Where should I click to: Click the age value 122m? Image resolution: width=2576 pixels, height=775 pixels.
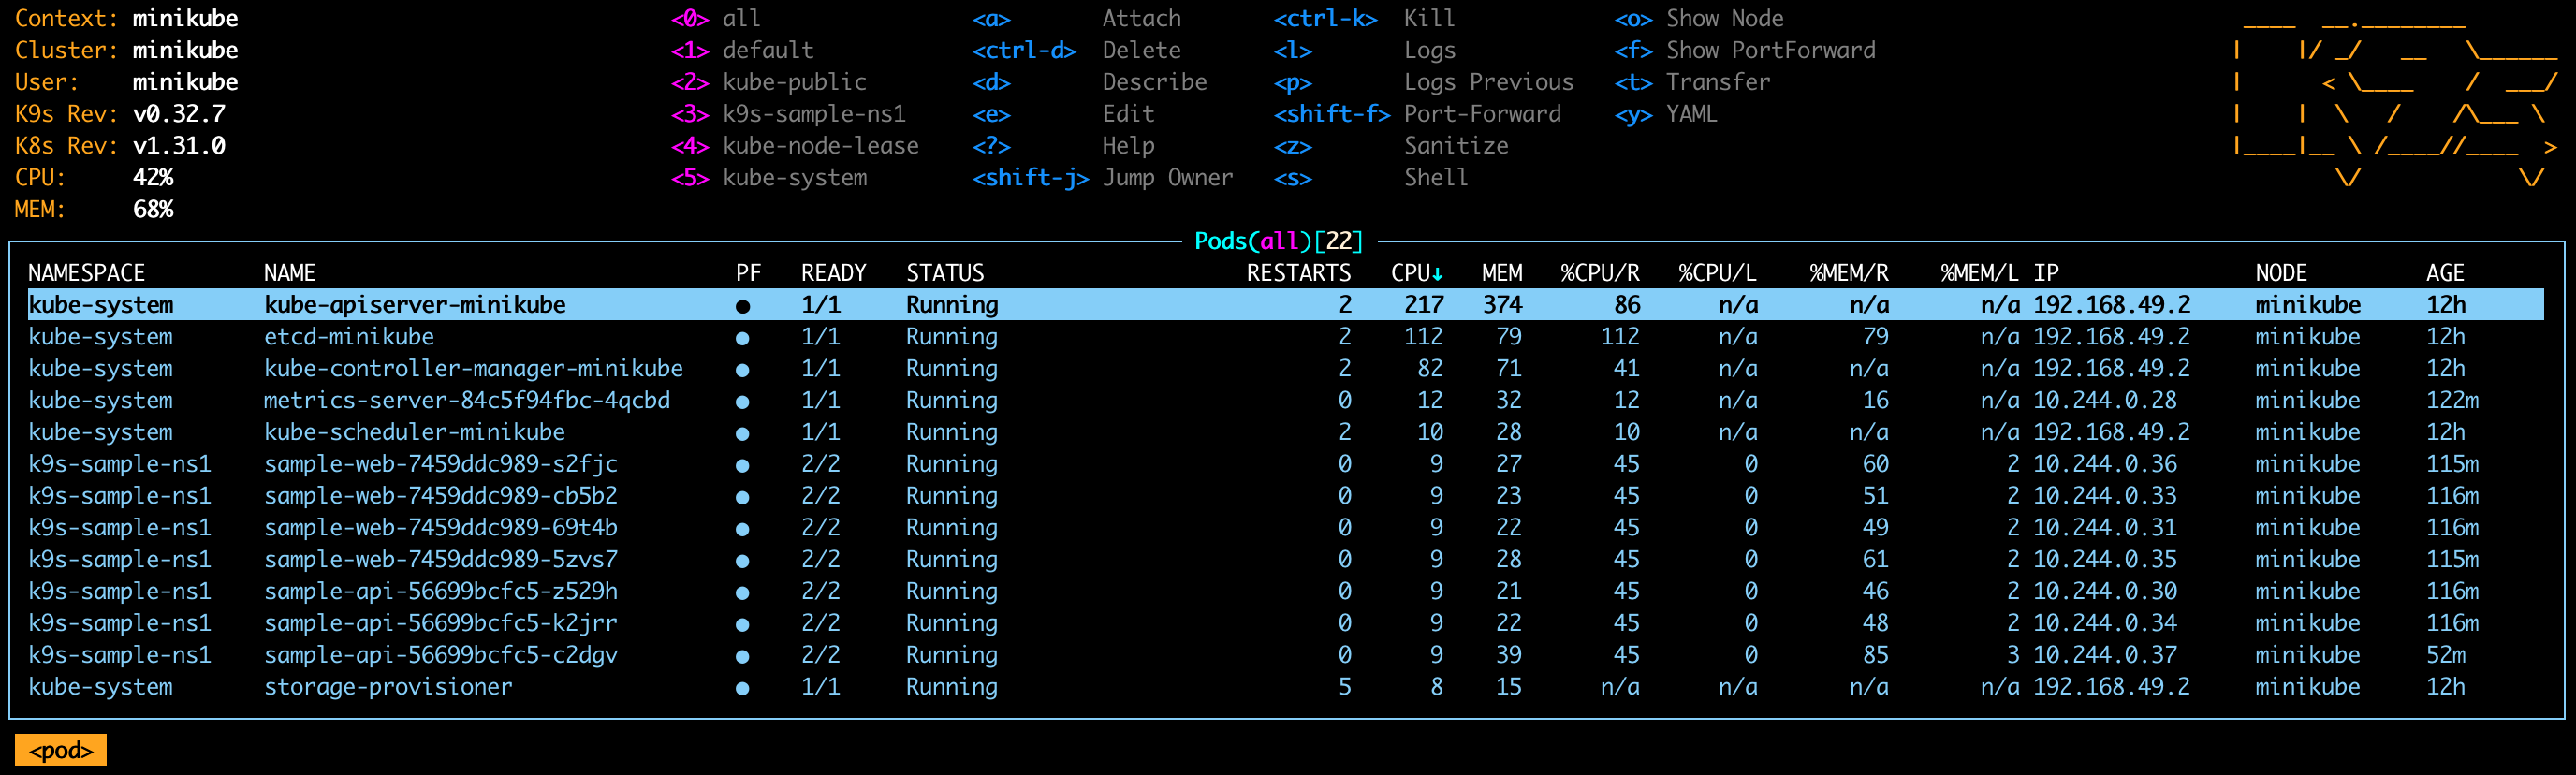pos(2452,401)
